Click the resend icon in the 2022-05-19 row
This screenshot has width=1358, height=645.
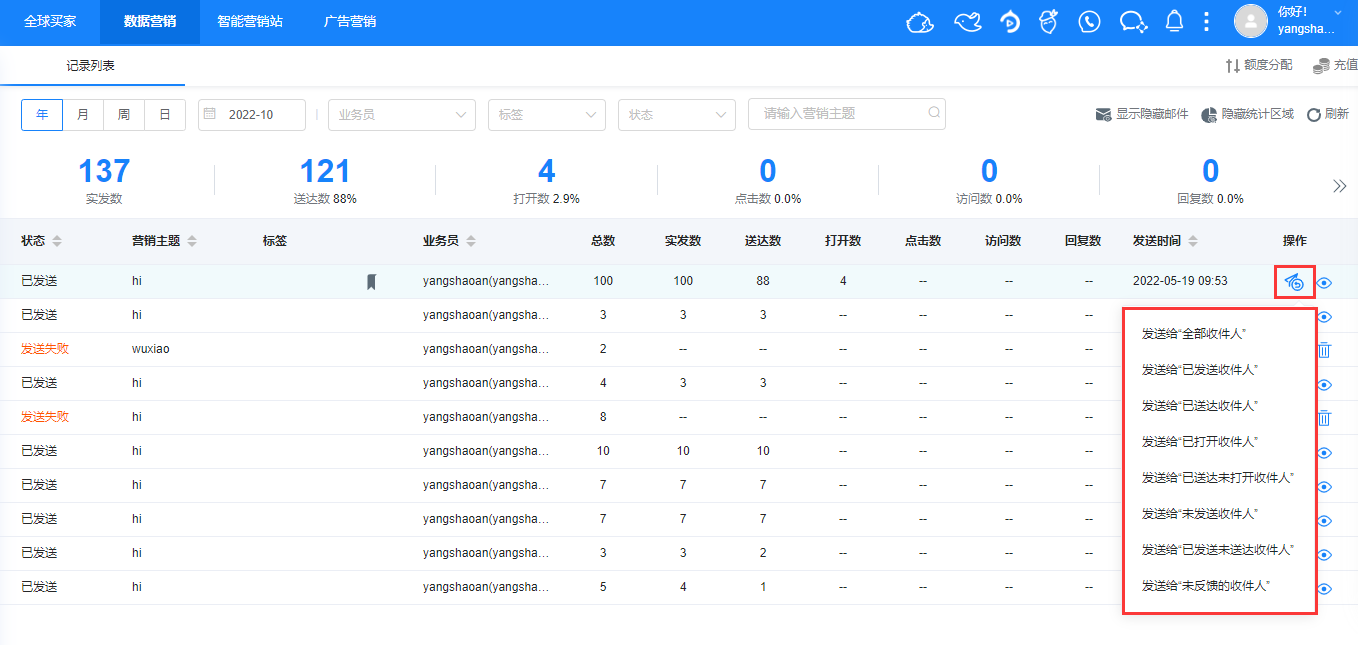point(1294,282)
